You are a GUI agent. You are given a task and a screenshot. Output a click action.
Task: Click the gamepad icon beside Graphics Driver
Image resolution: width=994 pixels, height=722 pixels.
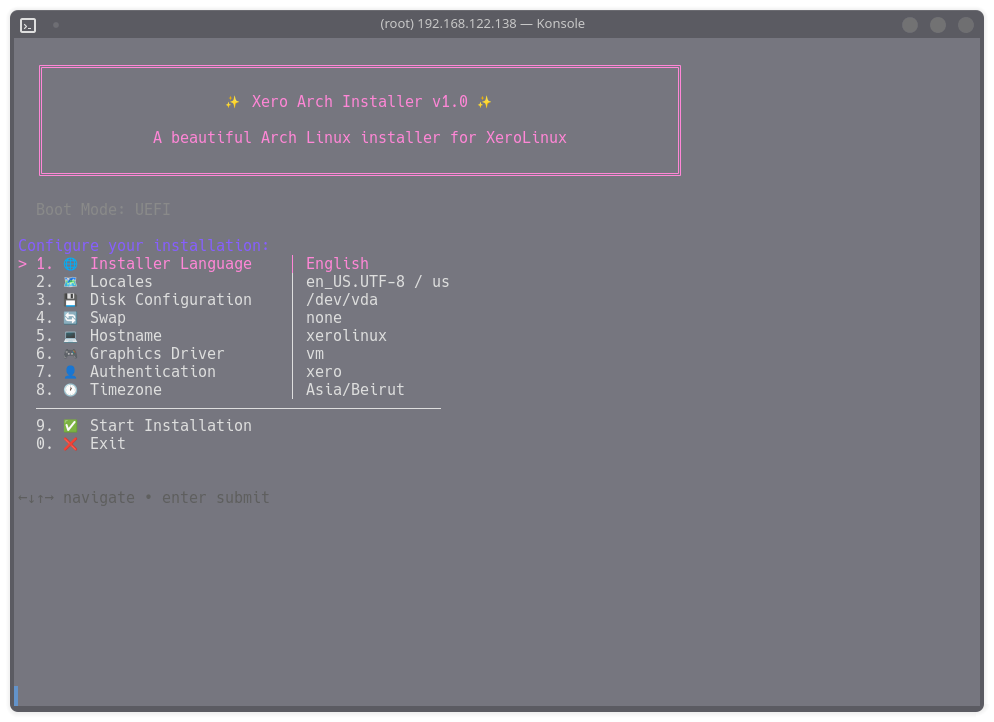click(x=70, y=354)
